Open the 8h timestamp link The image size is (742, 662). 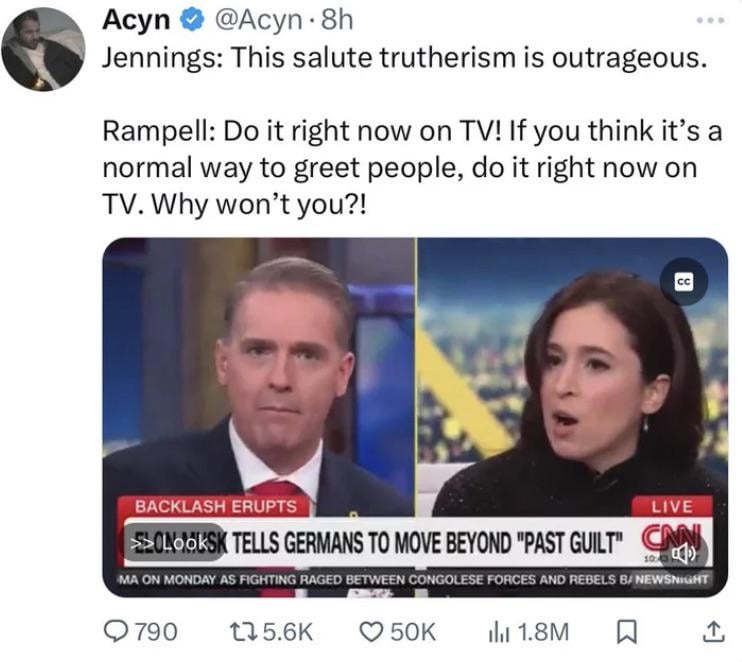tap(337, 20)
